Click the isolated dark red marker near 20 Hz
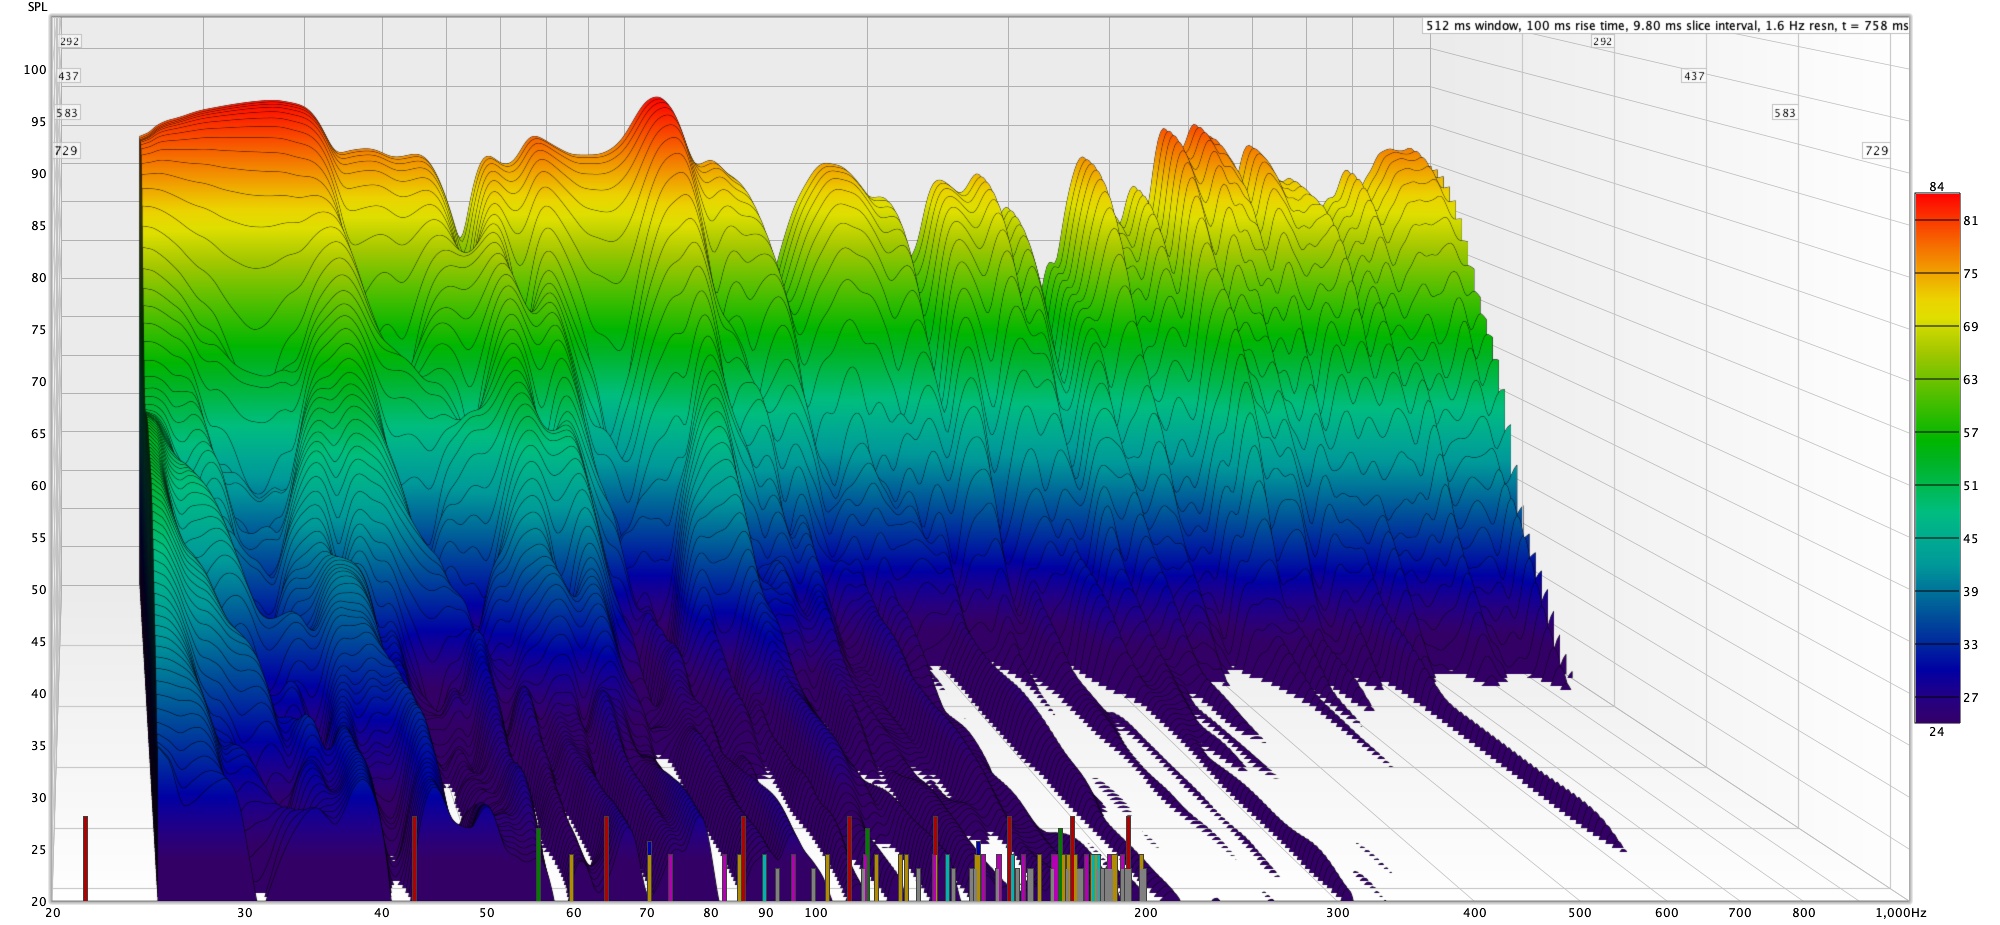 (x=86, y=858)
